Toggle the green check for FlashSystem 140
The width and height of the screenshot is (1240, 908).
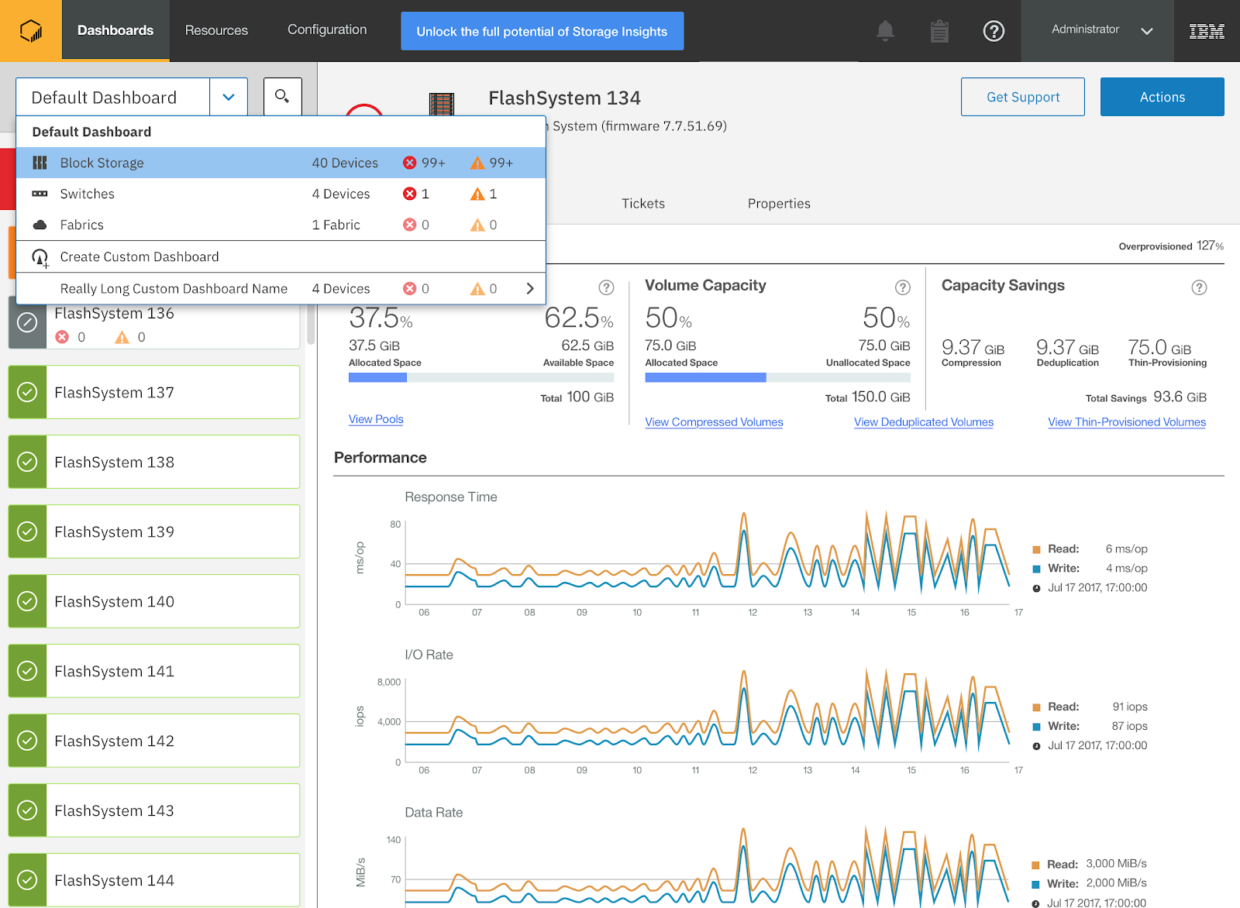(x=27, y=601)
